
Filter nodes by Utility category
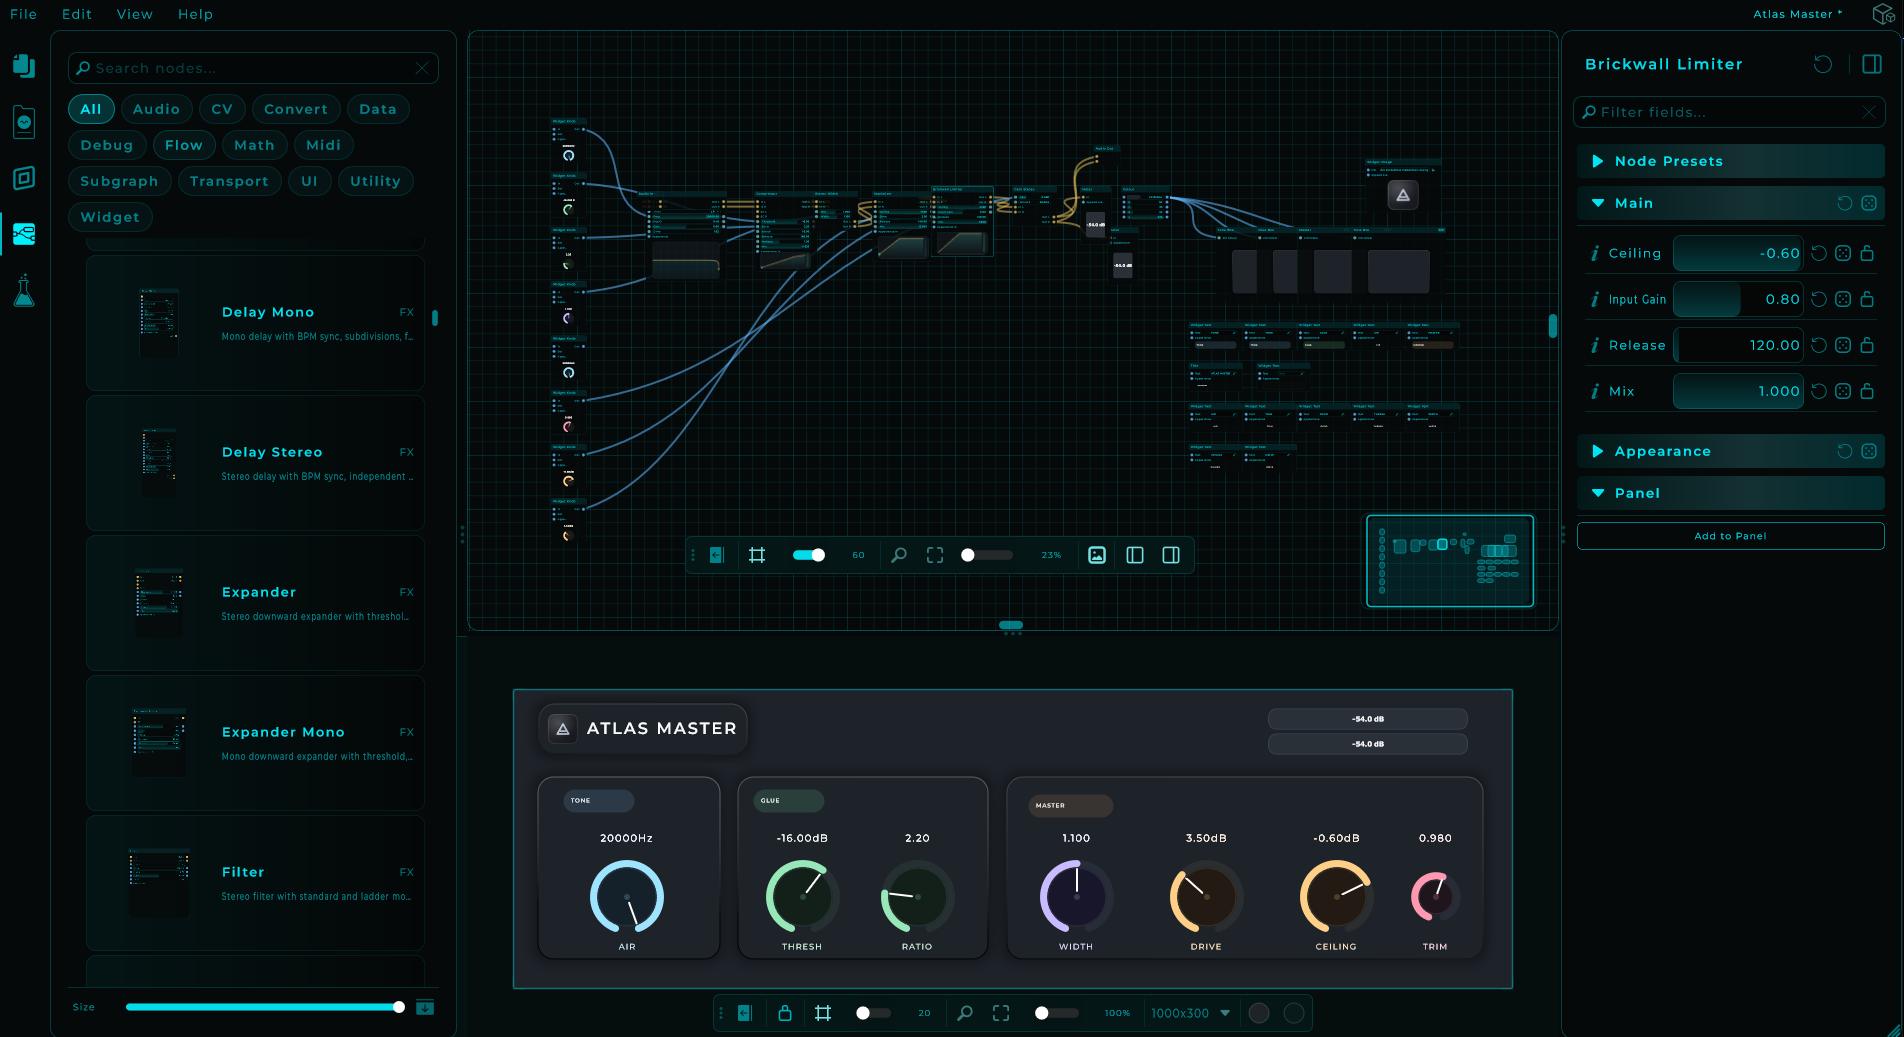[375, 181]
